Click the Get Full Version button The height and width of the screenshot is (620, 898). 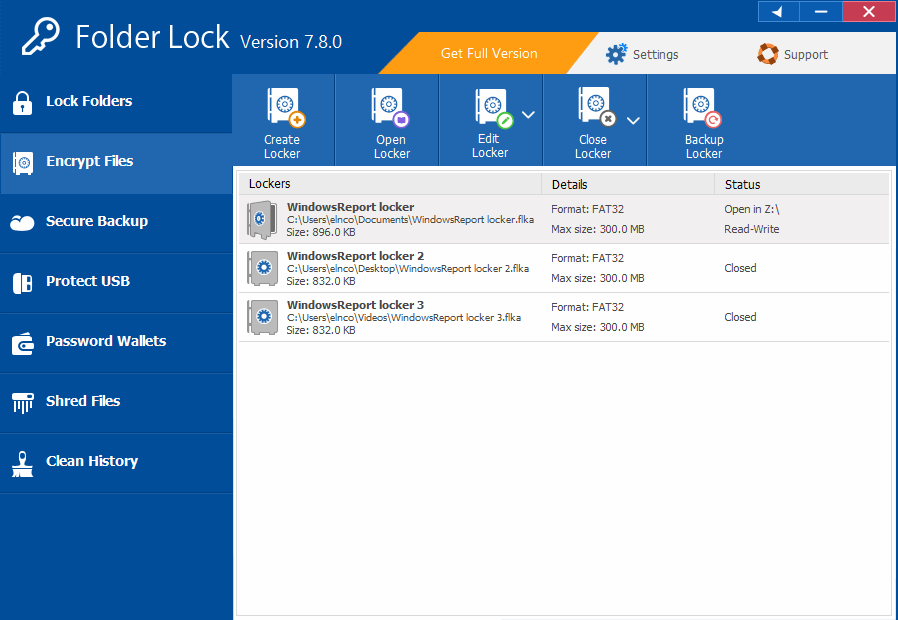(489, 54)
